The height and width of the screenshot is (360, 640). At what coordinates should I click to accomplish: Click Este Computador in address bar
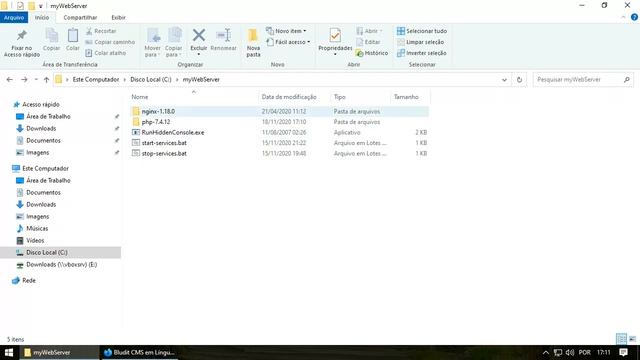[x=96, y=80]
